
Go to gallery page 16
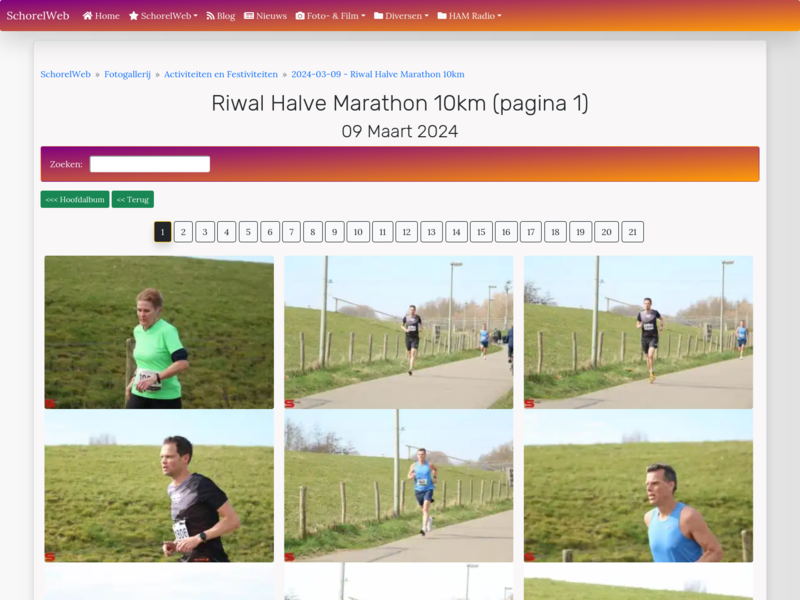506,232
